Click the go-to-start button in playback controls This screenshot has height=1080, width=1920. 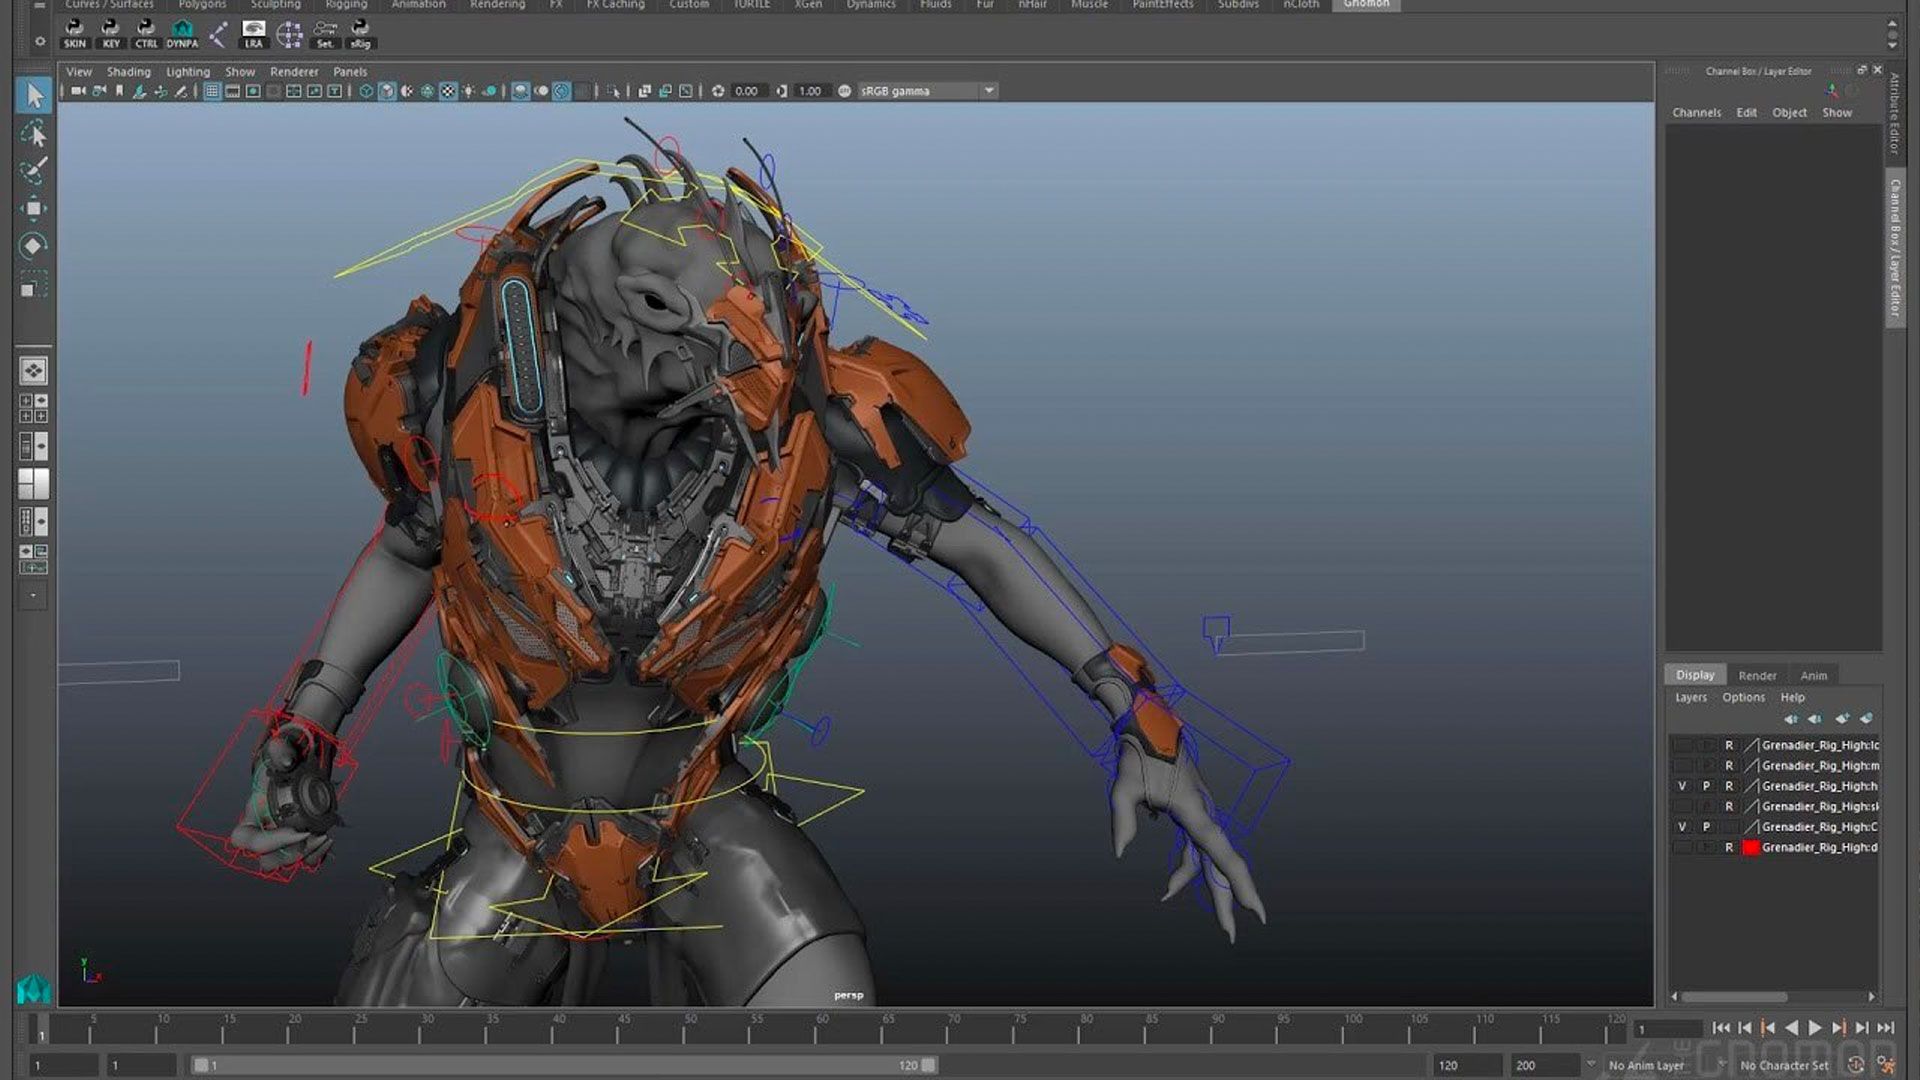tap(1721, 1026)
